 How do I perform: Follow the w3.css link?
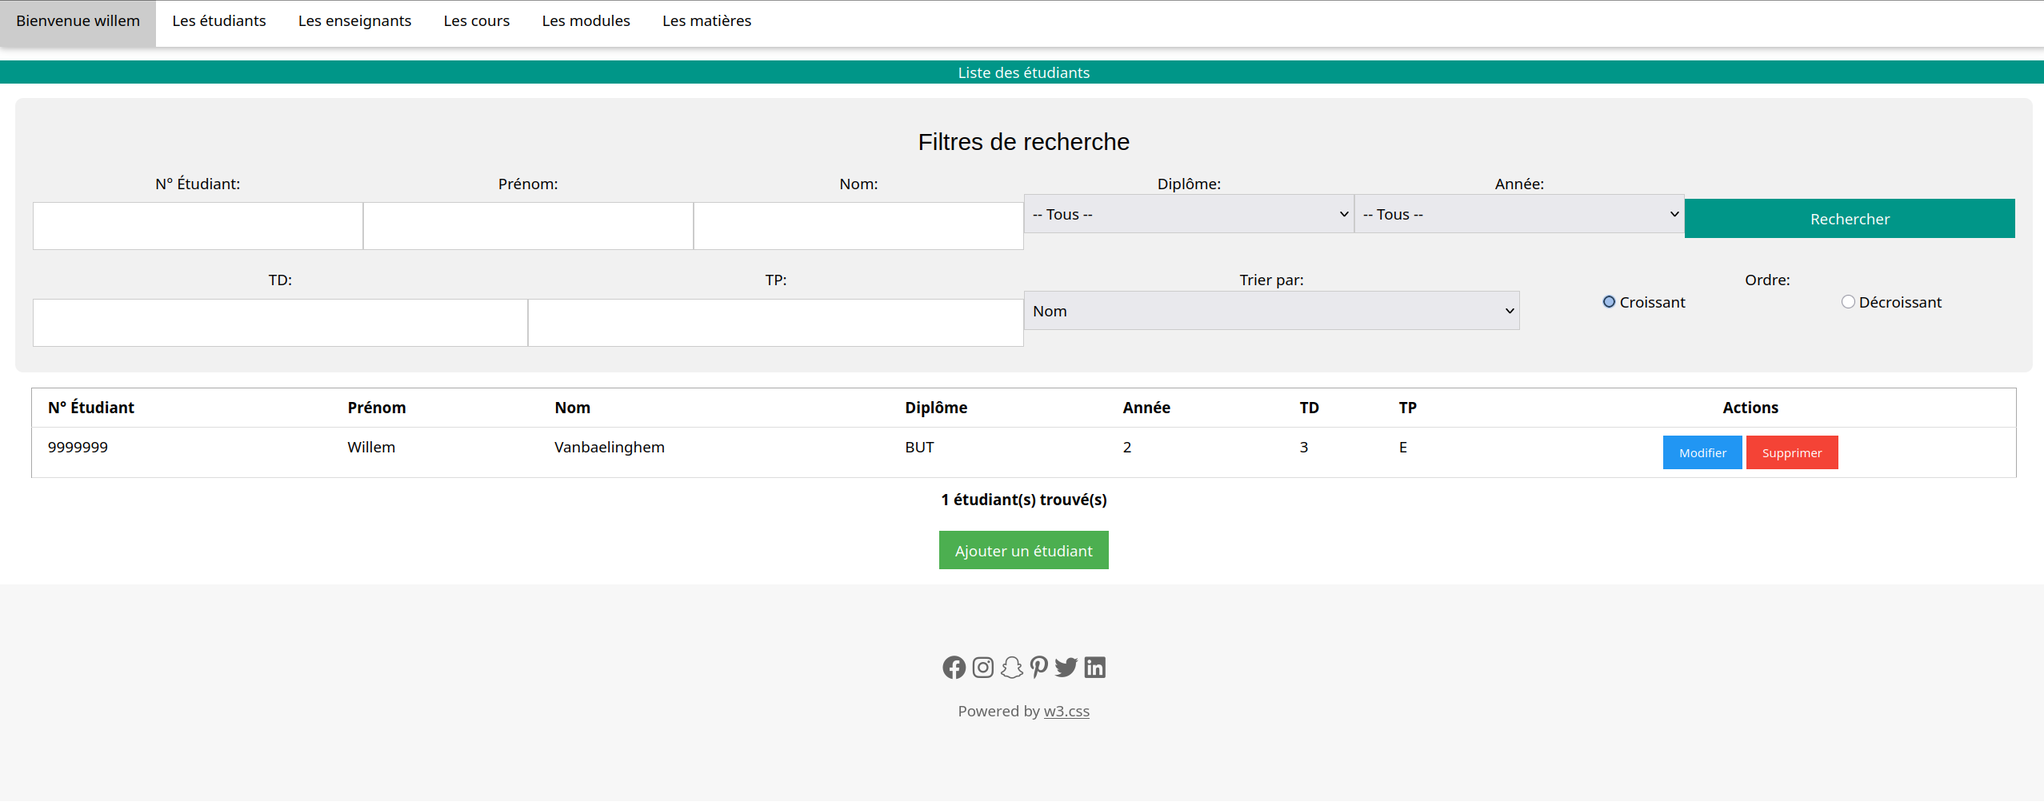pos(1067,711)
